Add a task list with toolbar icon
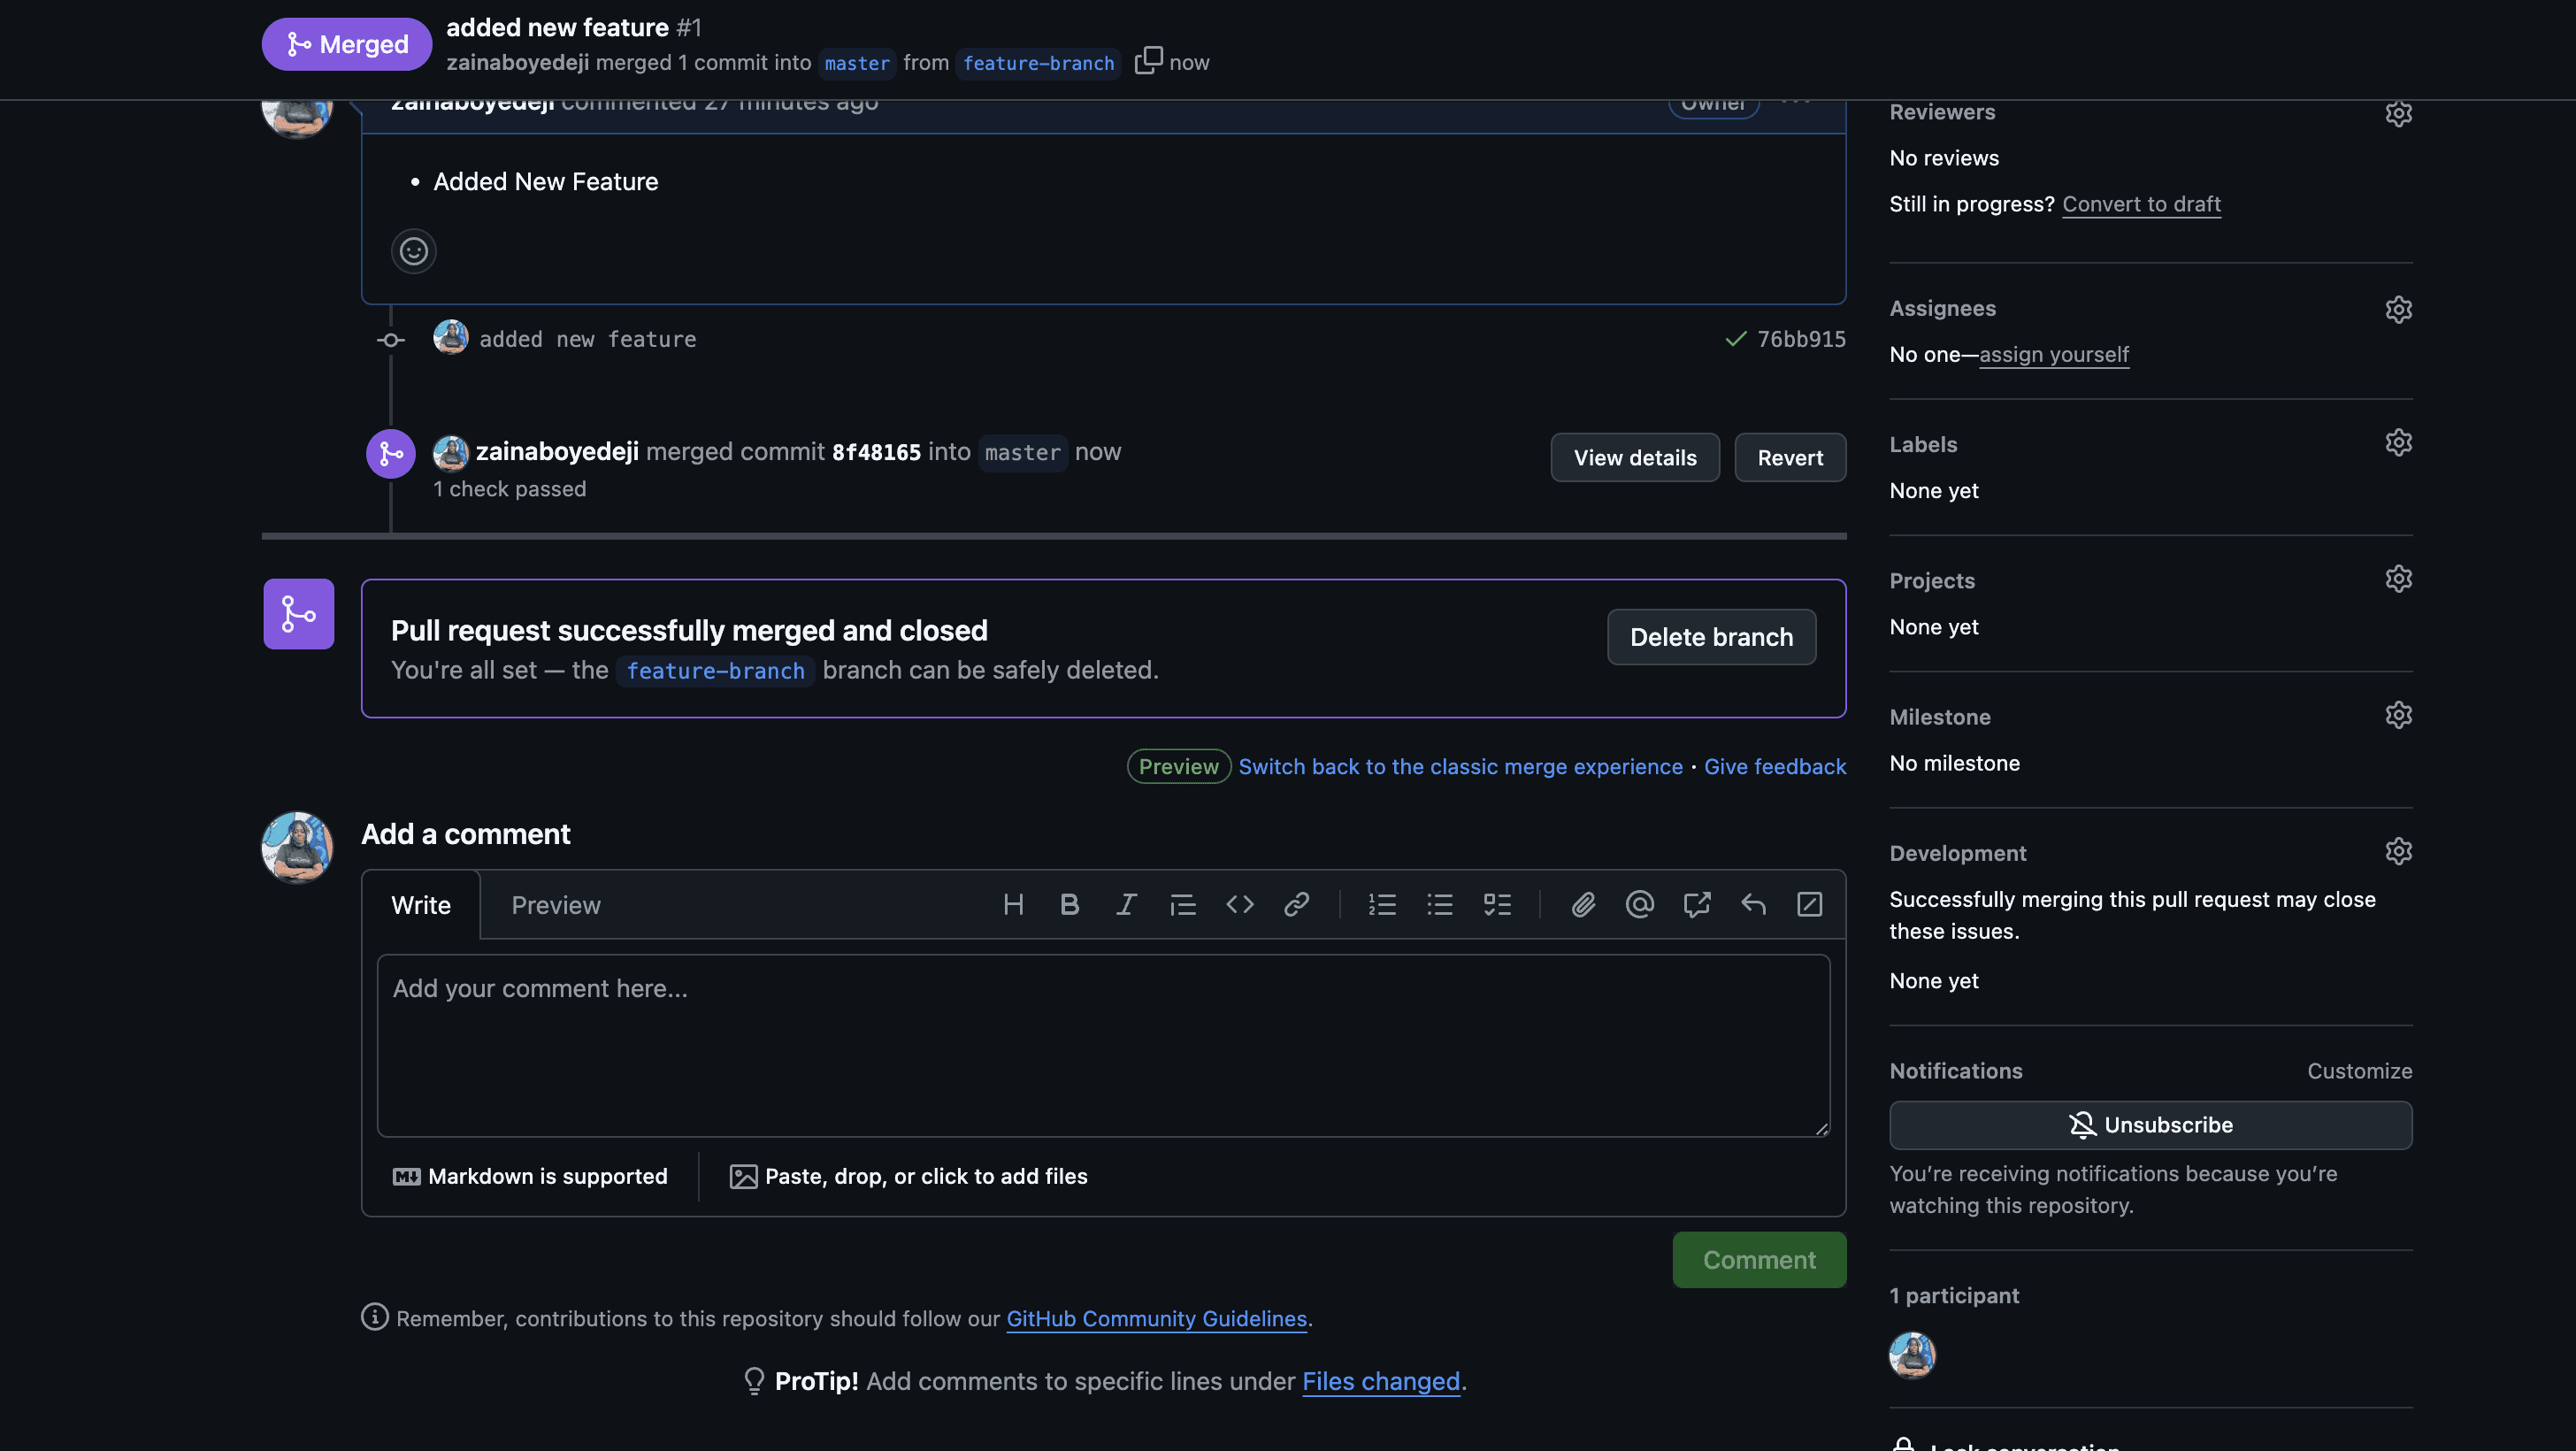This screenshot has height=1451, width=2576. [x=1497, y=905]
